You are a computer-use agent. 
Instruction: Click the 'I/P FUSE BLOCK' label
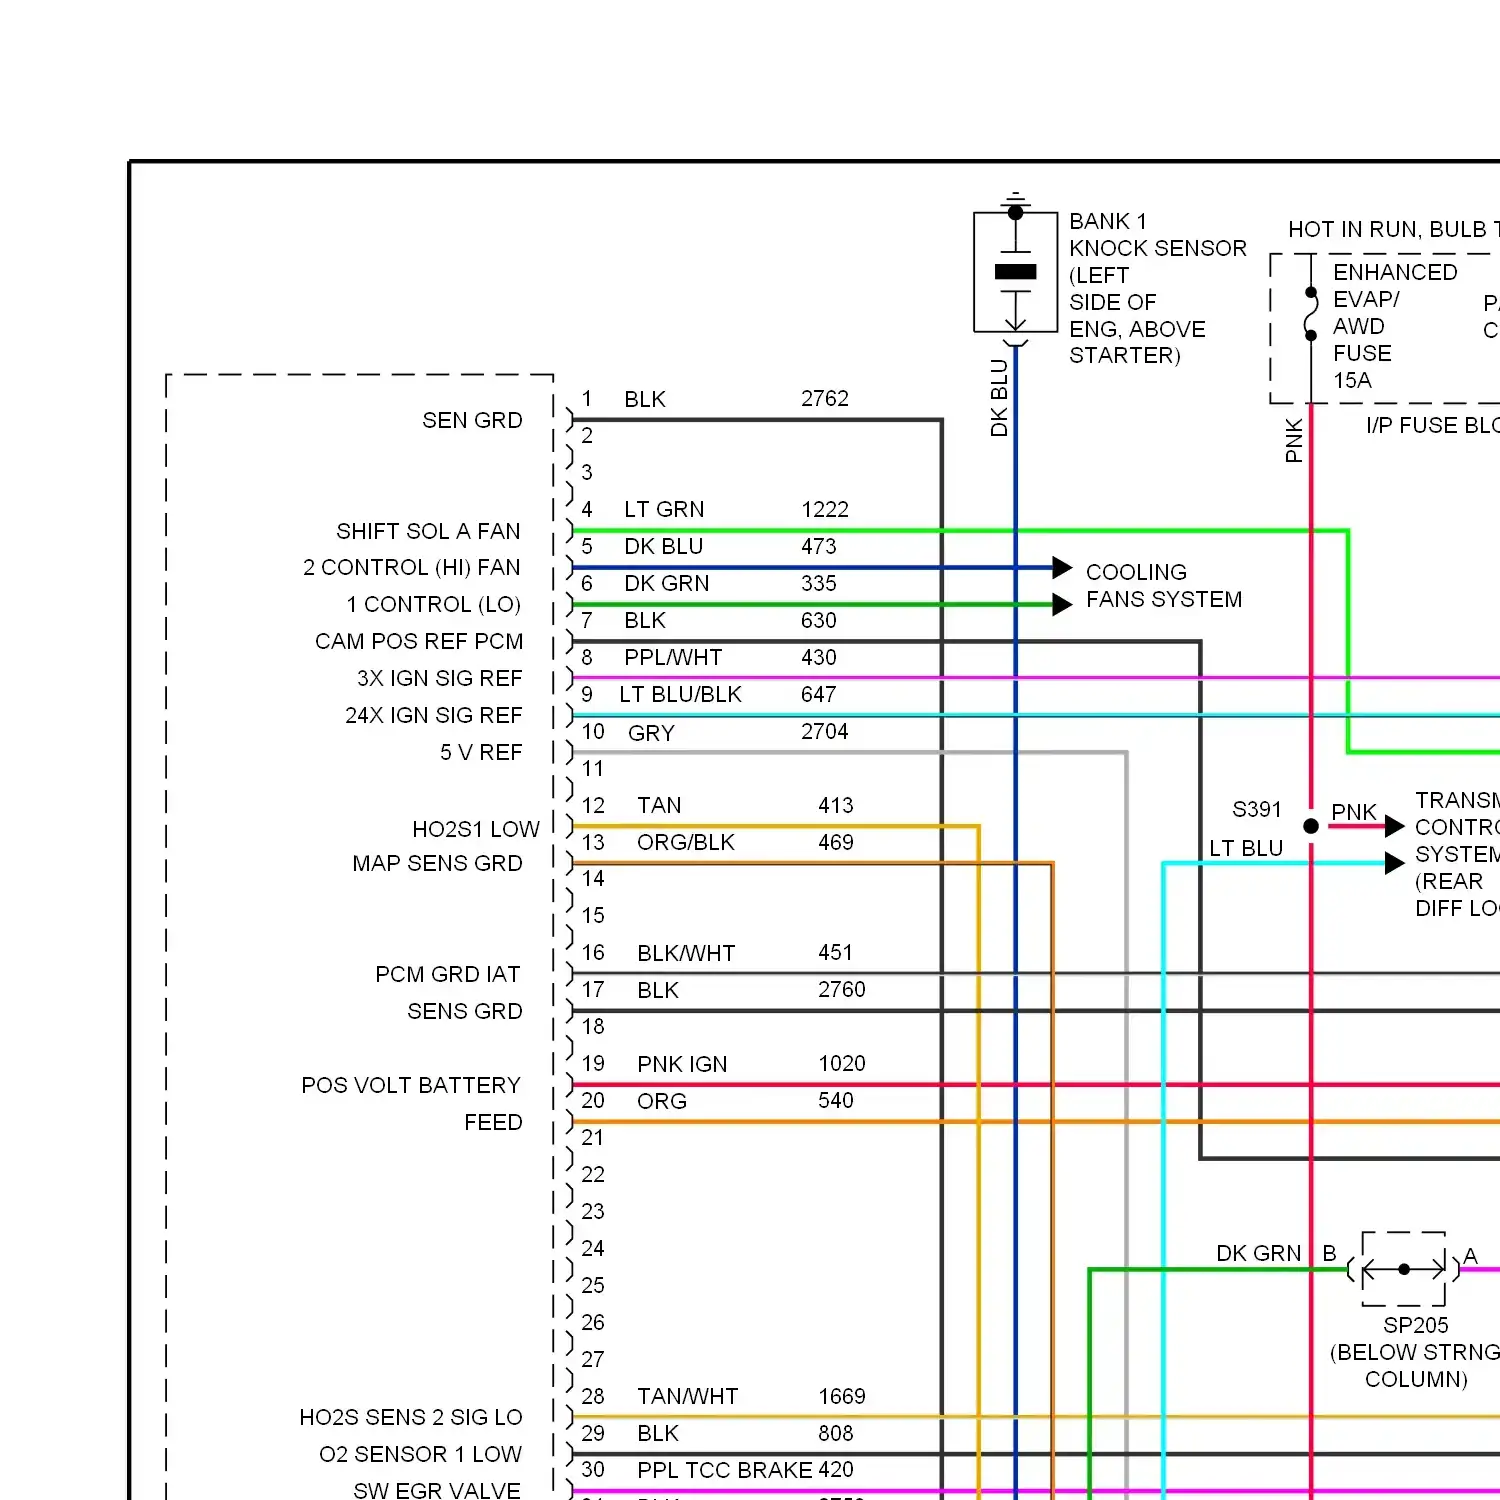1433,425
